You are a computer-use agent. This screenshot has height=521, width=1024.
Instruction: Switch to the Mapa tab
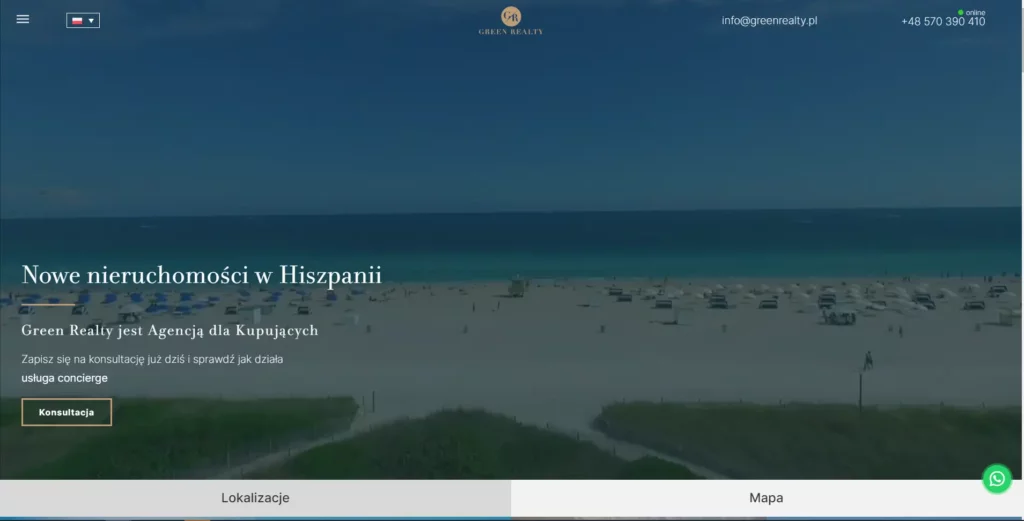766,498
